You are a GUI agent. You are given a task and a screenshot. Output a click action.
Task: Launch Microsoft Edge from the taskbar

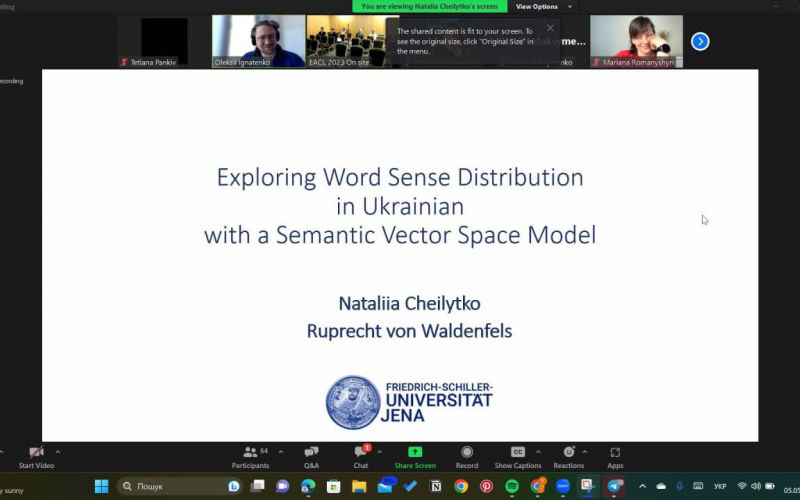coord(308,486)
